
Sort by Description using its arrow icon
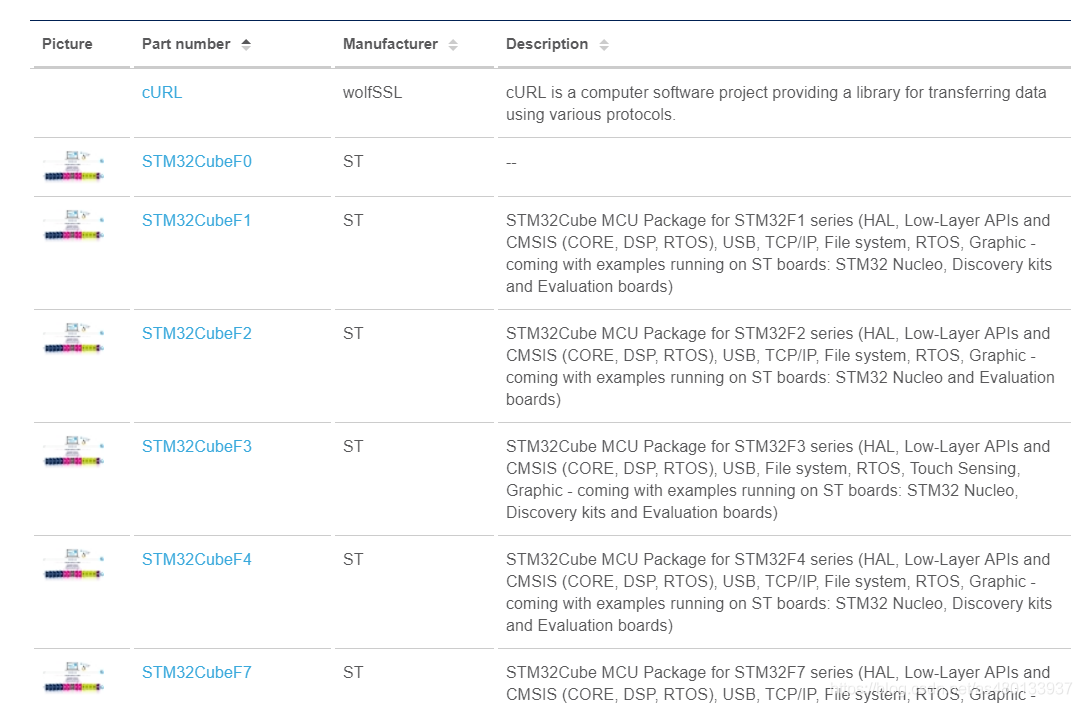coord(604,45)
